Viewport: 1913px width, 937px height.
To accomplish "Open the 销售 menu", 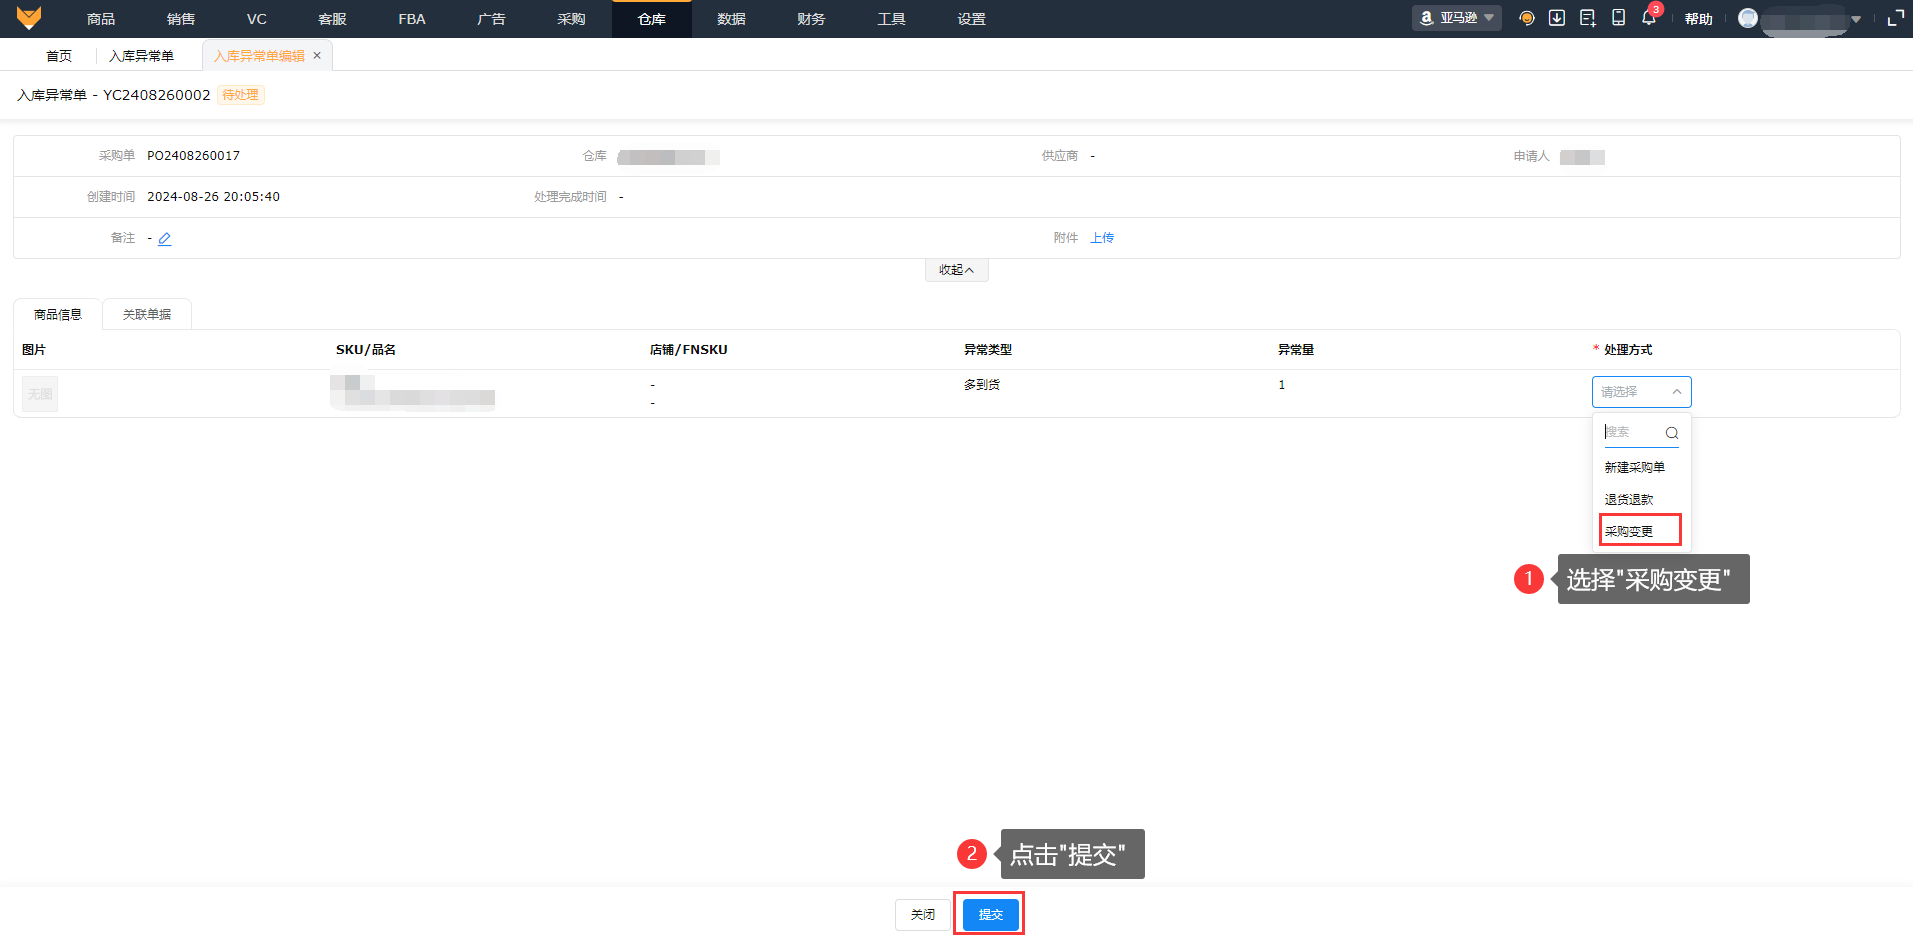I will (x=181, y=19).
